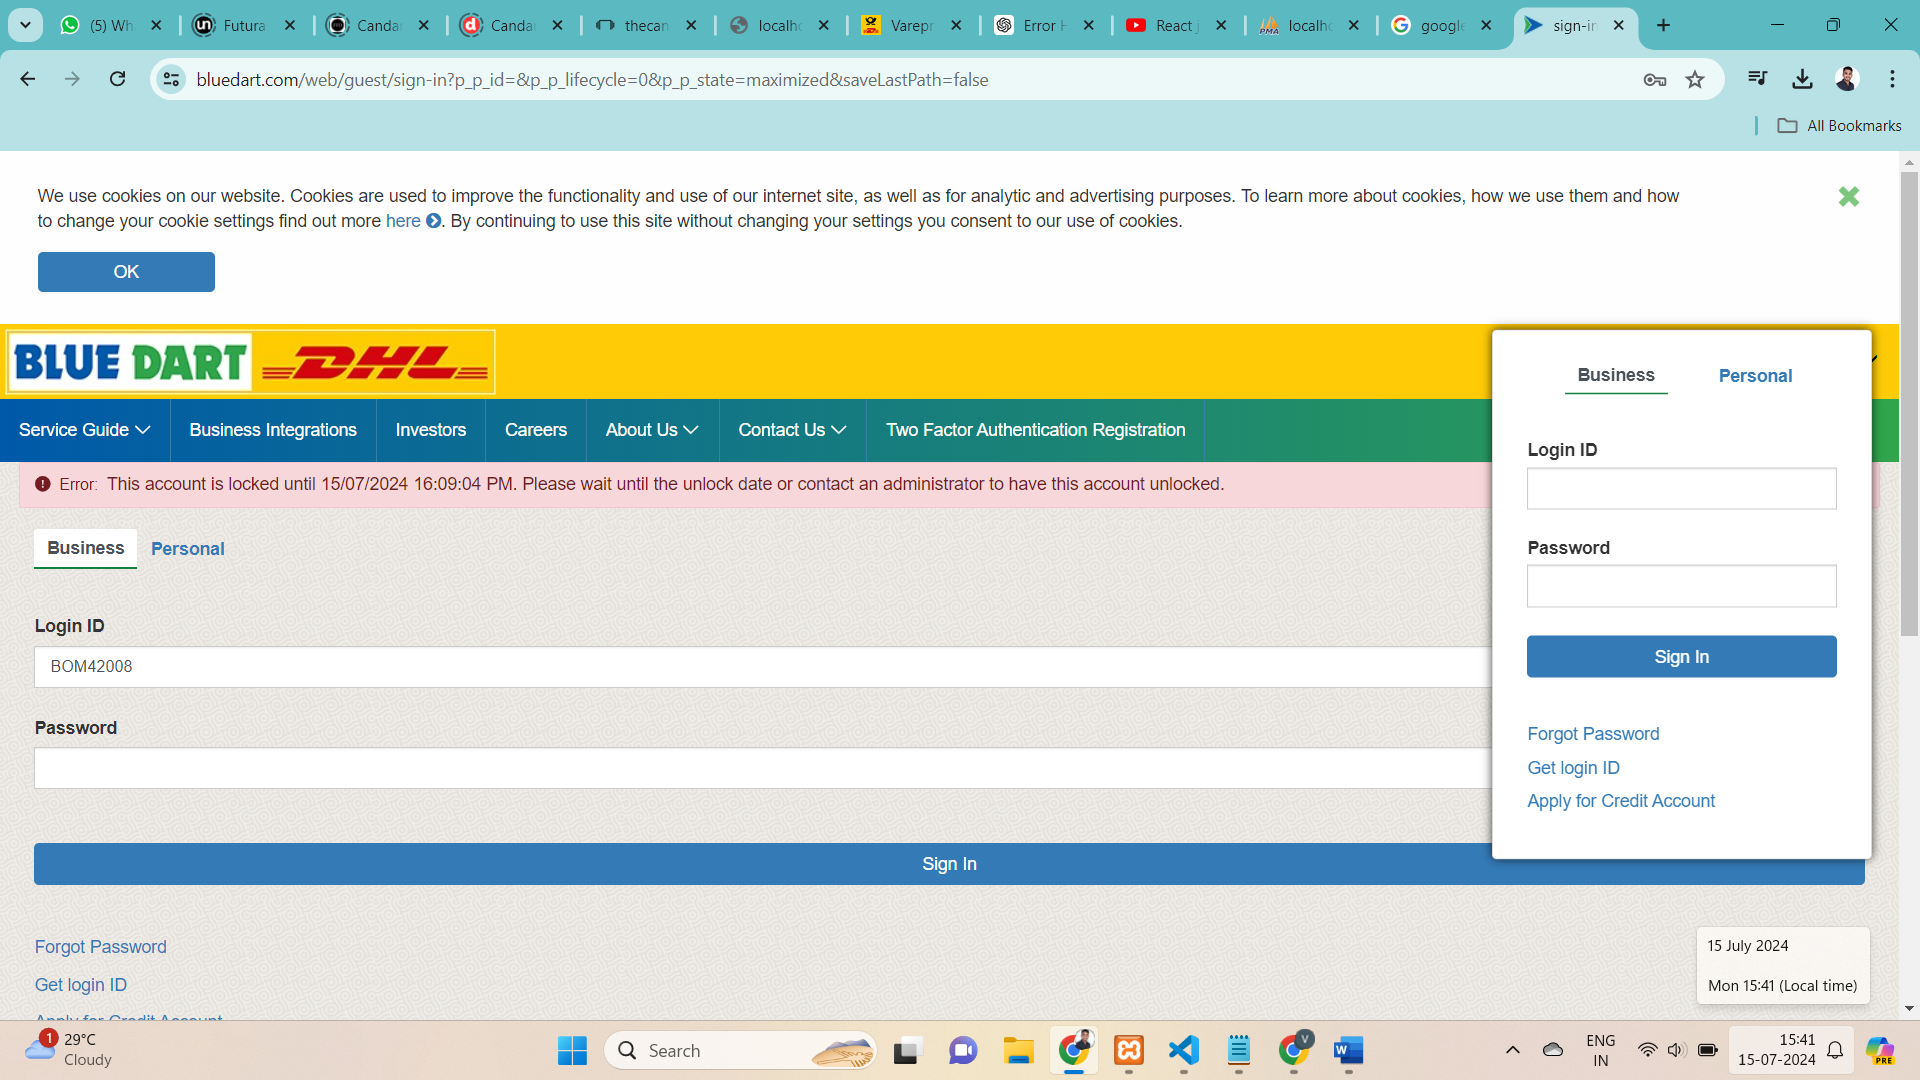Image resolution: width=1920 pixels, height=1080 pixels.
Task: Click the Blue Dart DHL logo
Action: pos(250,362)
